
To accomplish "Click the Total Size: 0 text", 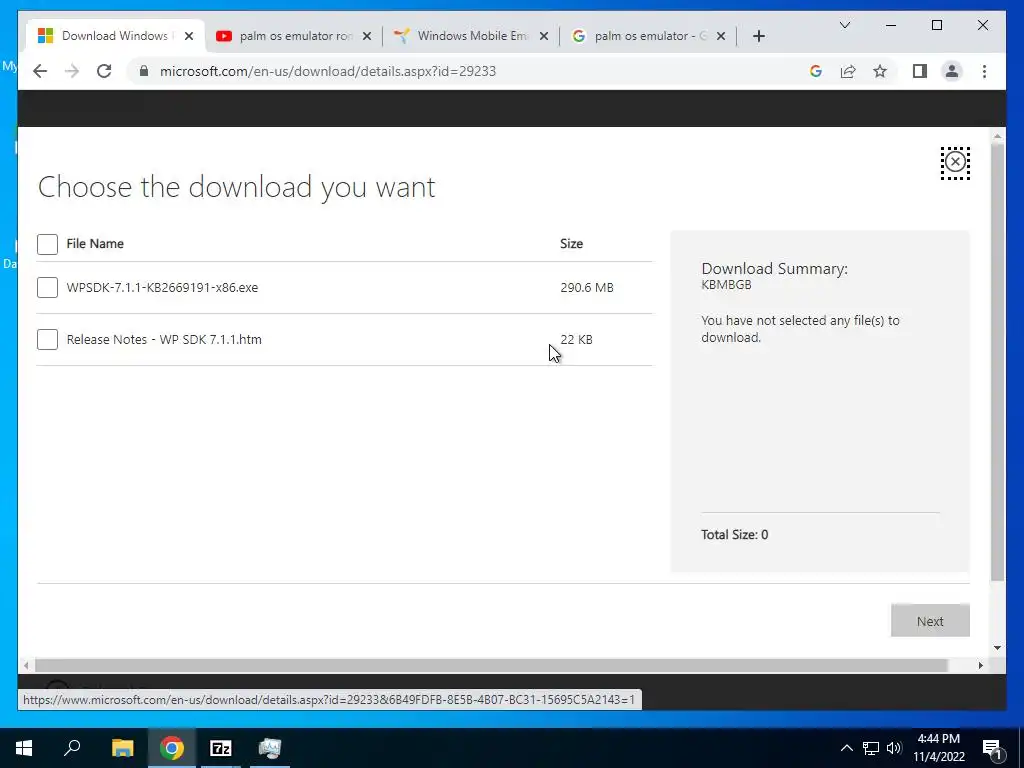I will pos(734,535).
